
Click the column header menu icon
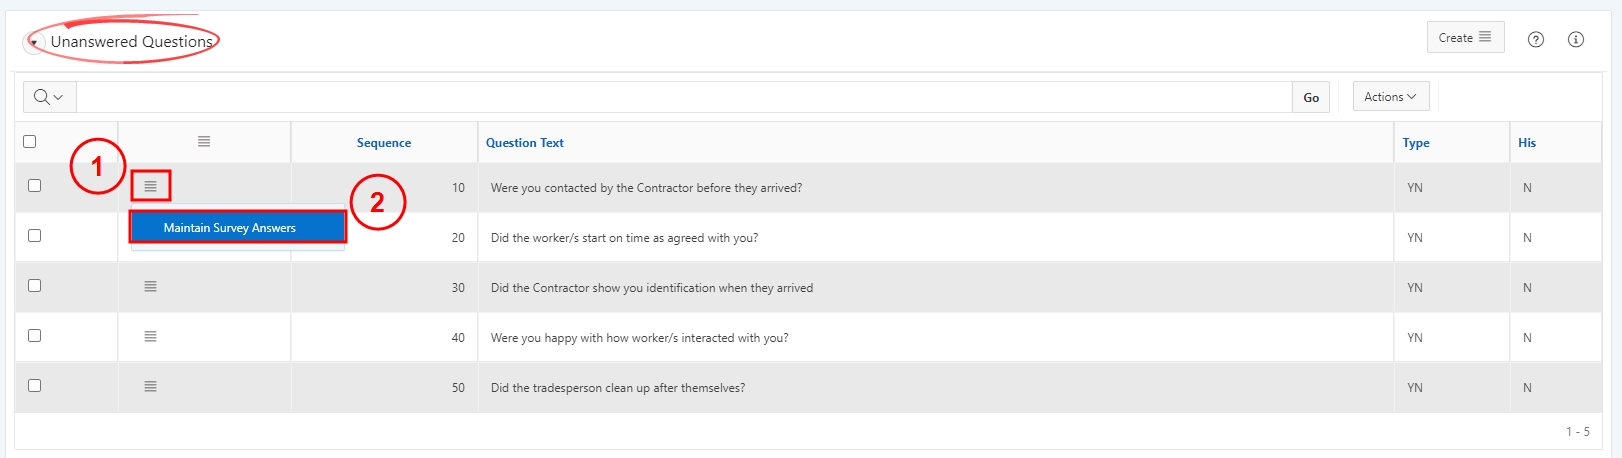pos(204,141)
